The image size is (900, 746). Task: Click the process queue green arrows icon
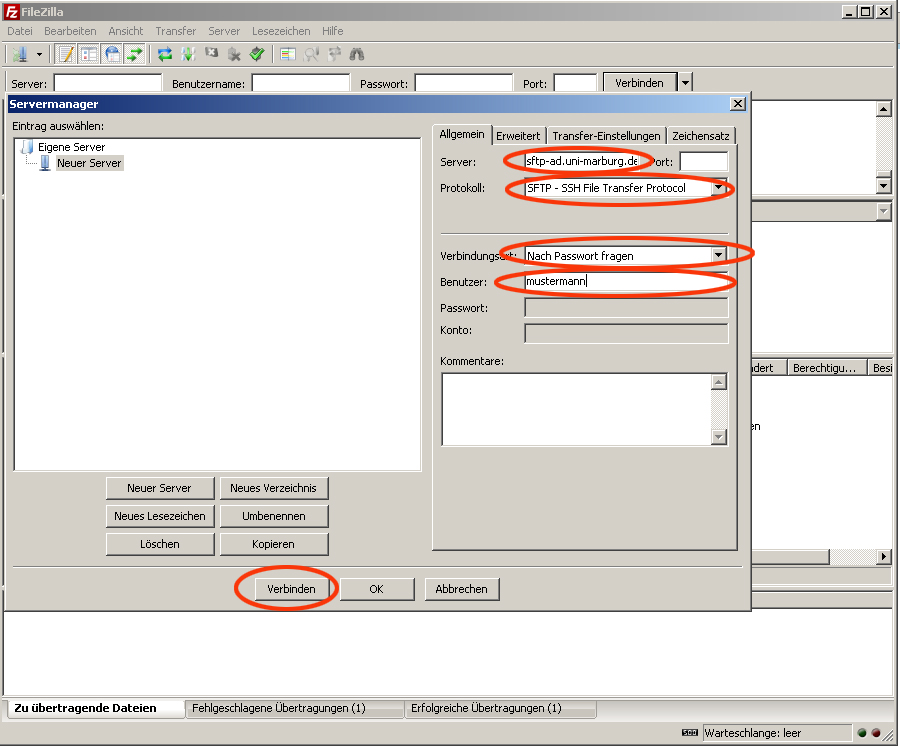[188, 55]
